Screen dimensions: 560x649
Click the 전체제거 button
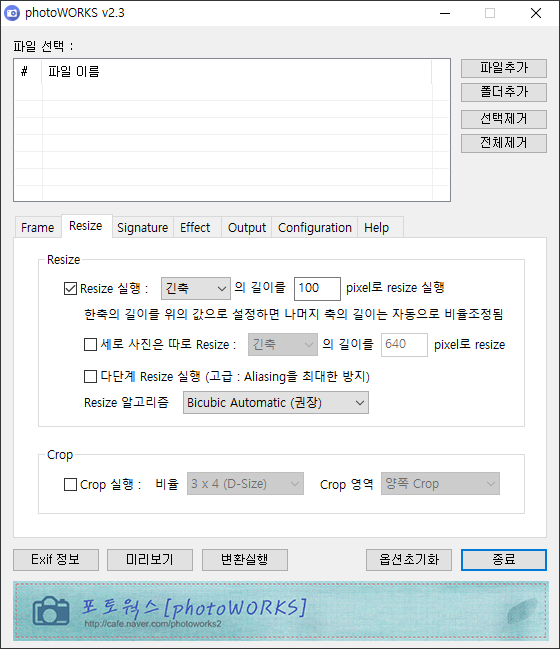point(504,143)
